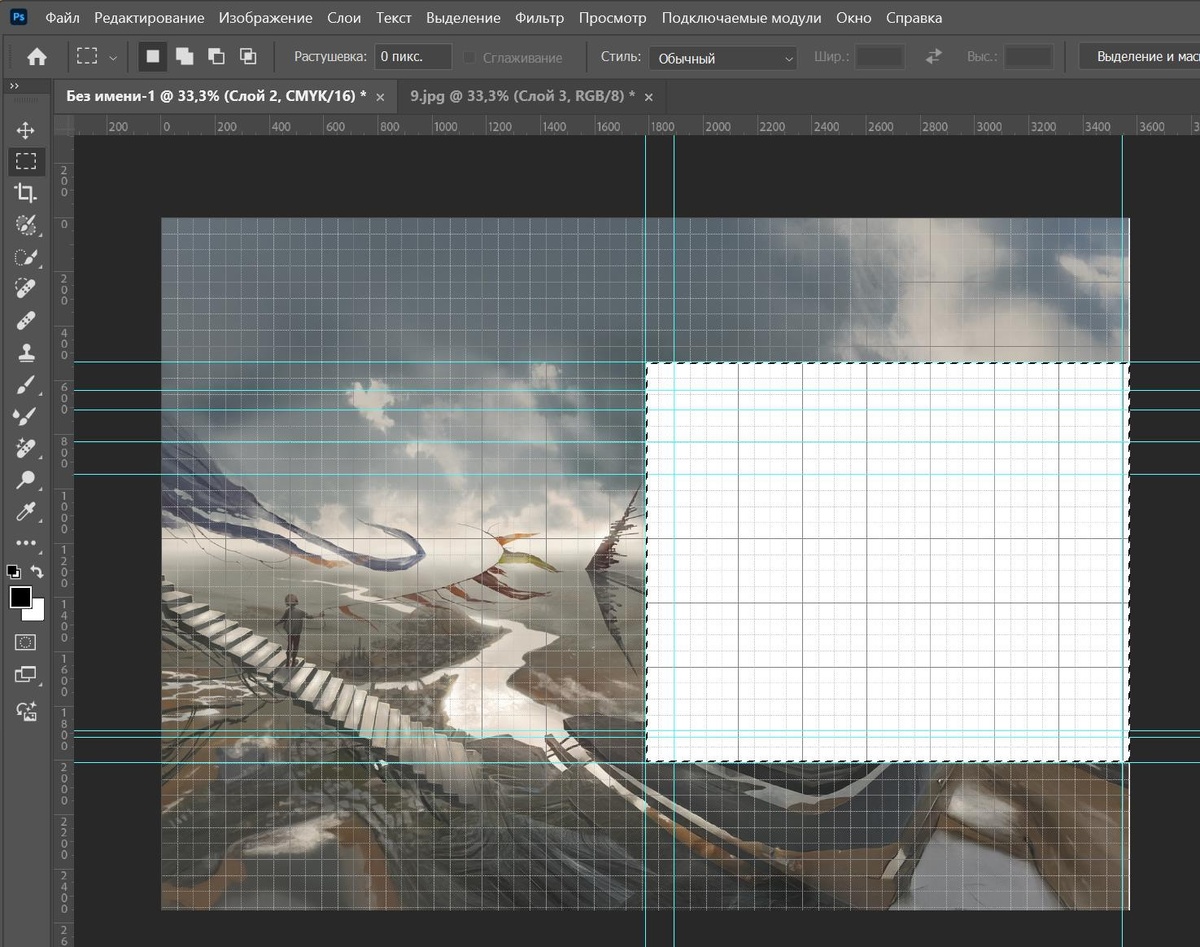The width and height of the screenshot is (1200, 947).
Task: Enable Intersect with Selection mode
Action: pyautogui.click(x=248, y=57)
